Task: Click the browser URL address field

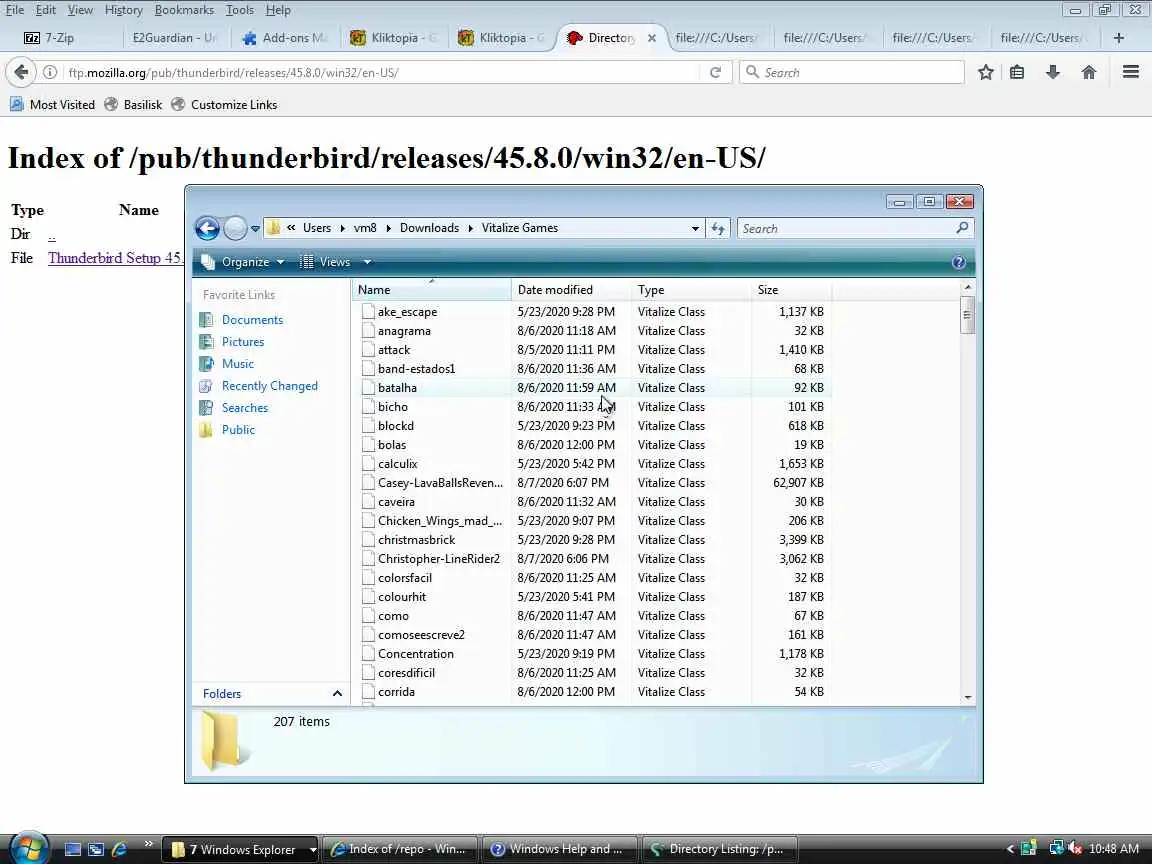Action: click(x=382, y=72)
